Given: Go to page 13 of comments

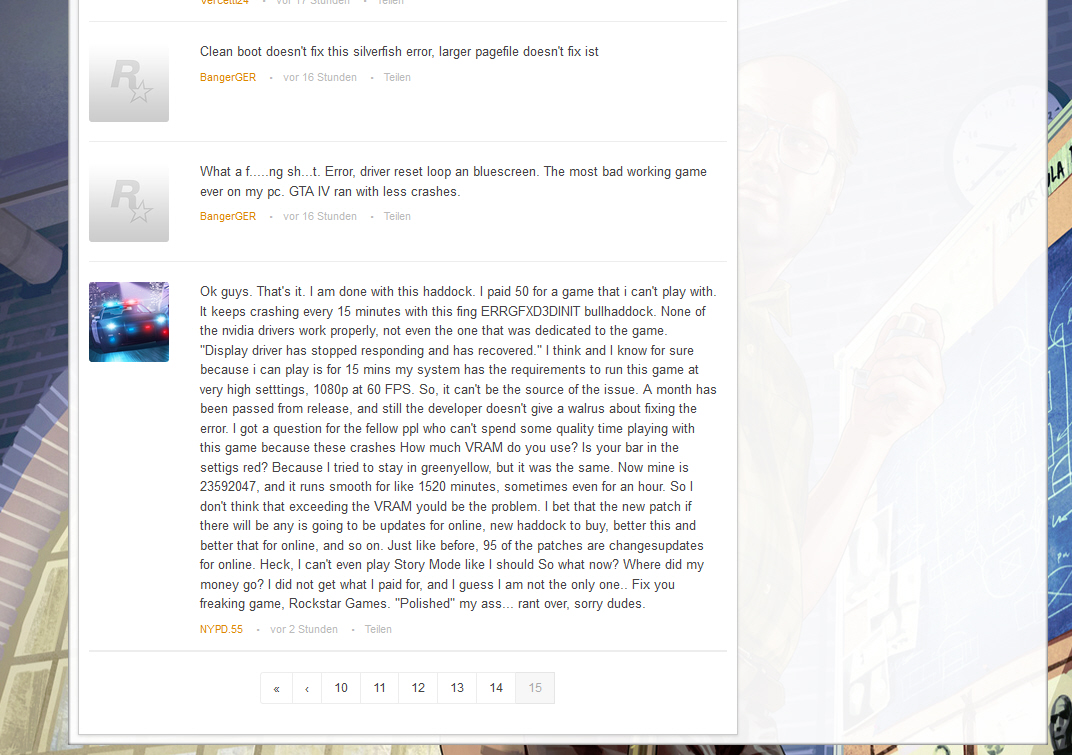Looking at the screenshot, I should [457, 688].
